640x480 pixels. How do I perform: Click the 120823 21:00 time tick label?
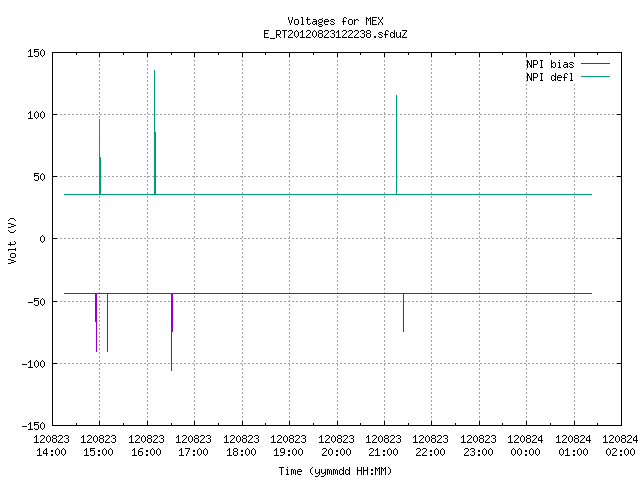383,446
